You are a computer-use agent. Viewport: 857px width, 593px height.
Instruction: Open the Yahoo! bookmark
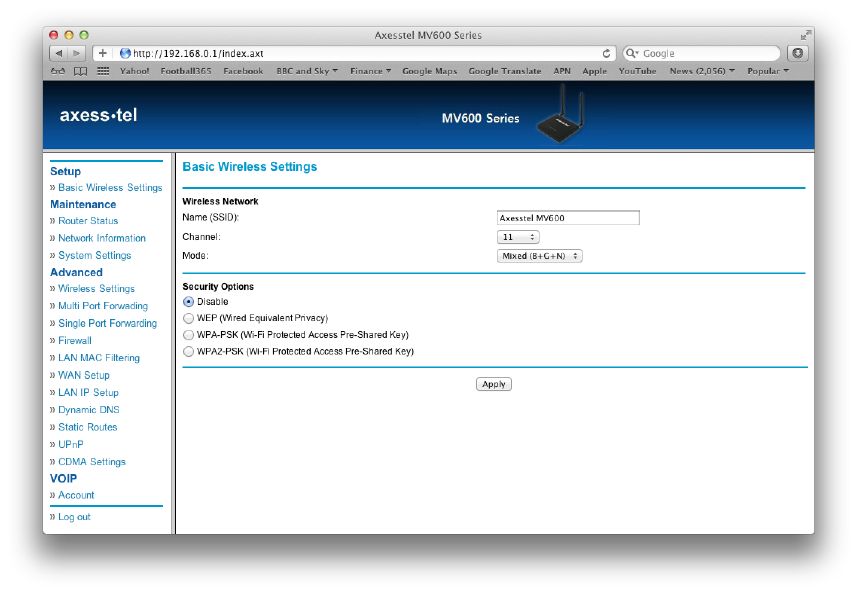[x=134, y=71]
